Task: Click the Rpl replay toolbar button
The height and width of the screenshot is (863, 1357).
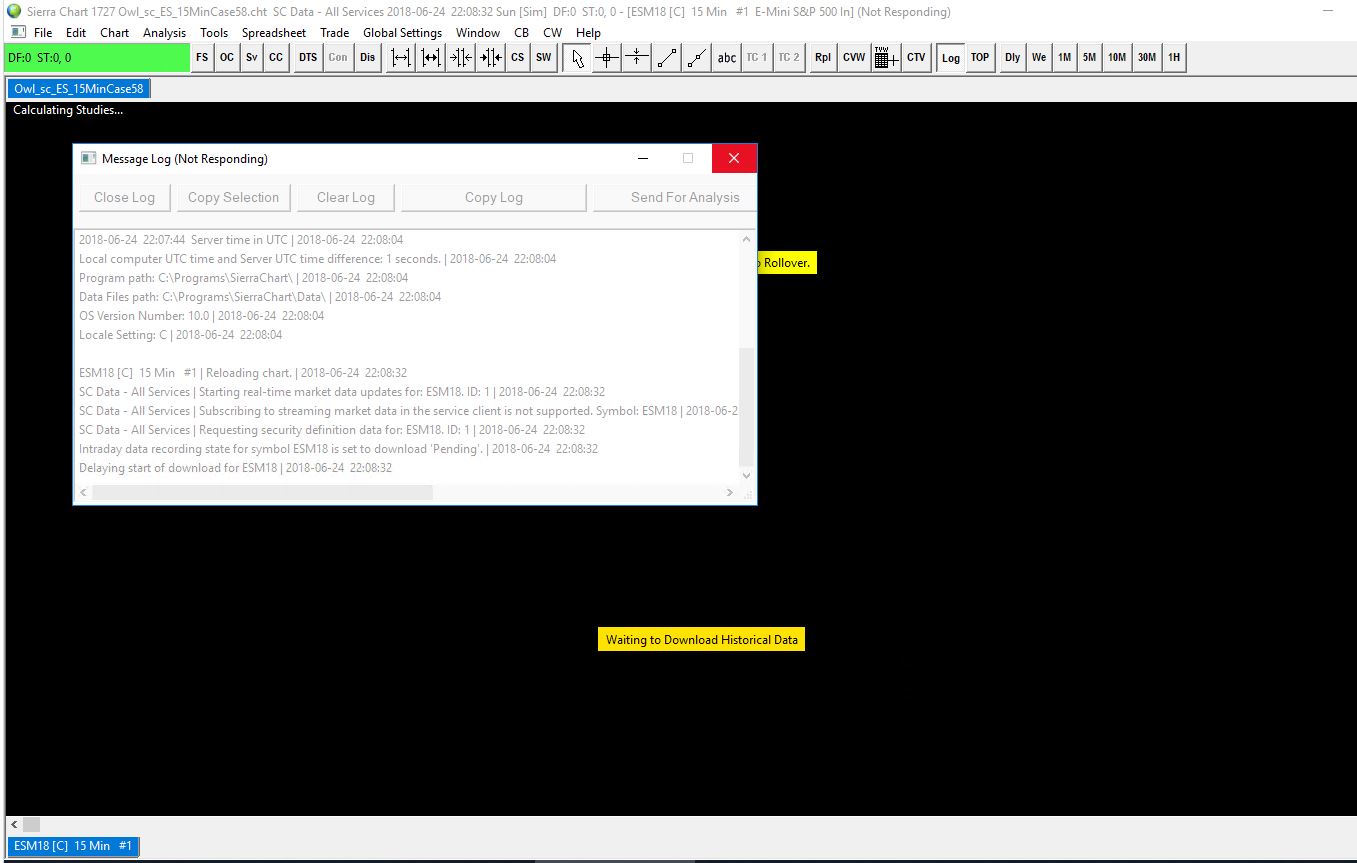Action: click(x=822, y=58)
